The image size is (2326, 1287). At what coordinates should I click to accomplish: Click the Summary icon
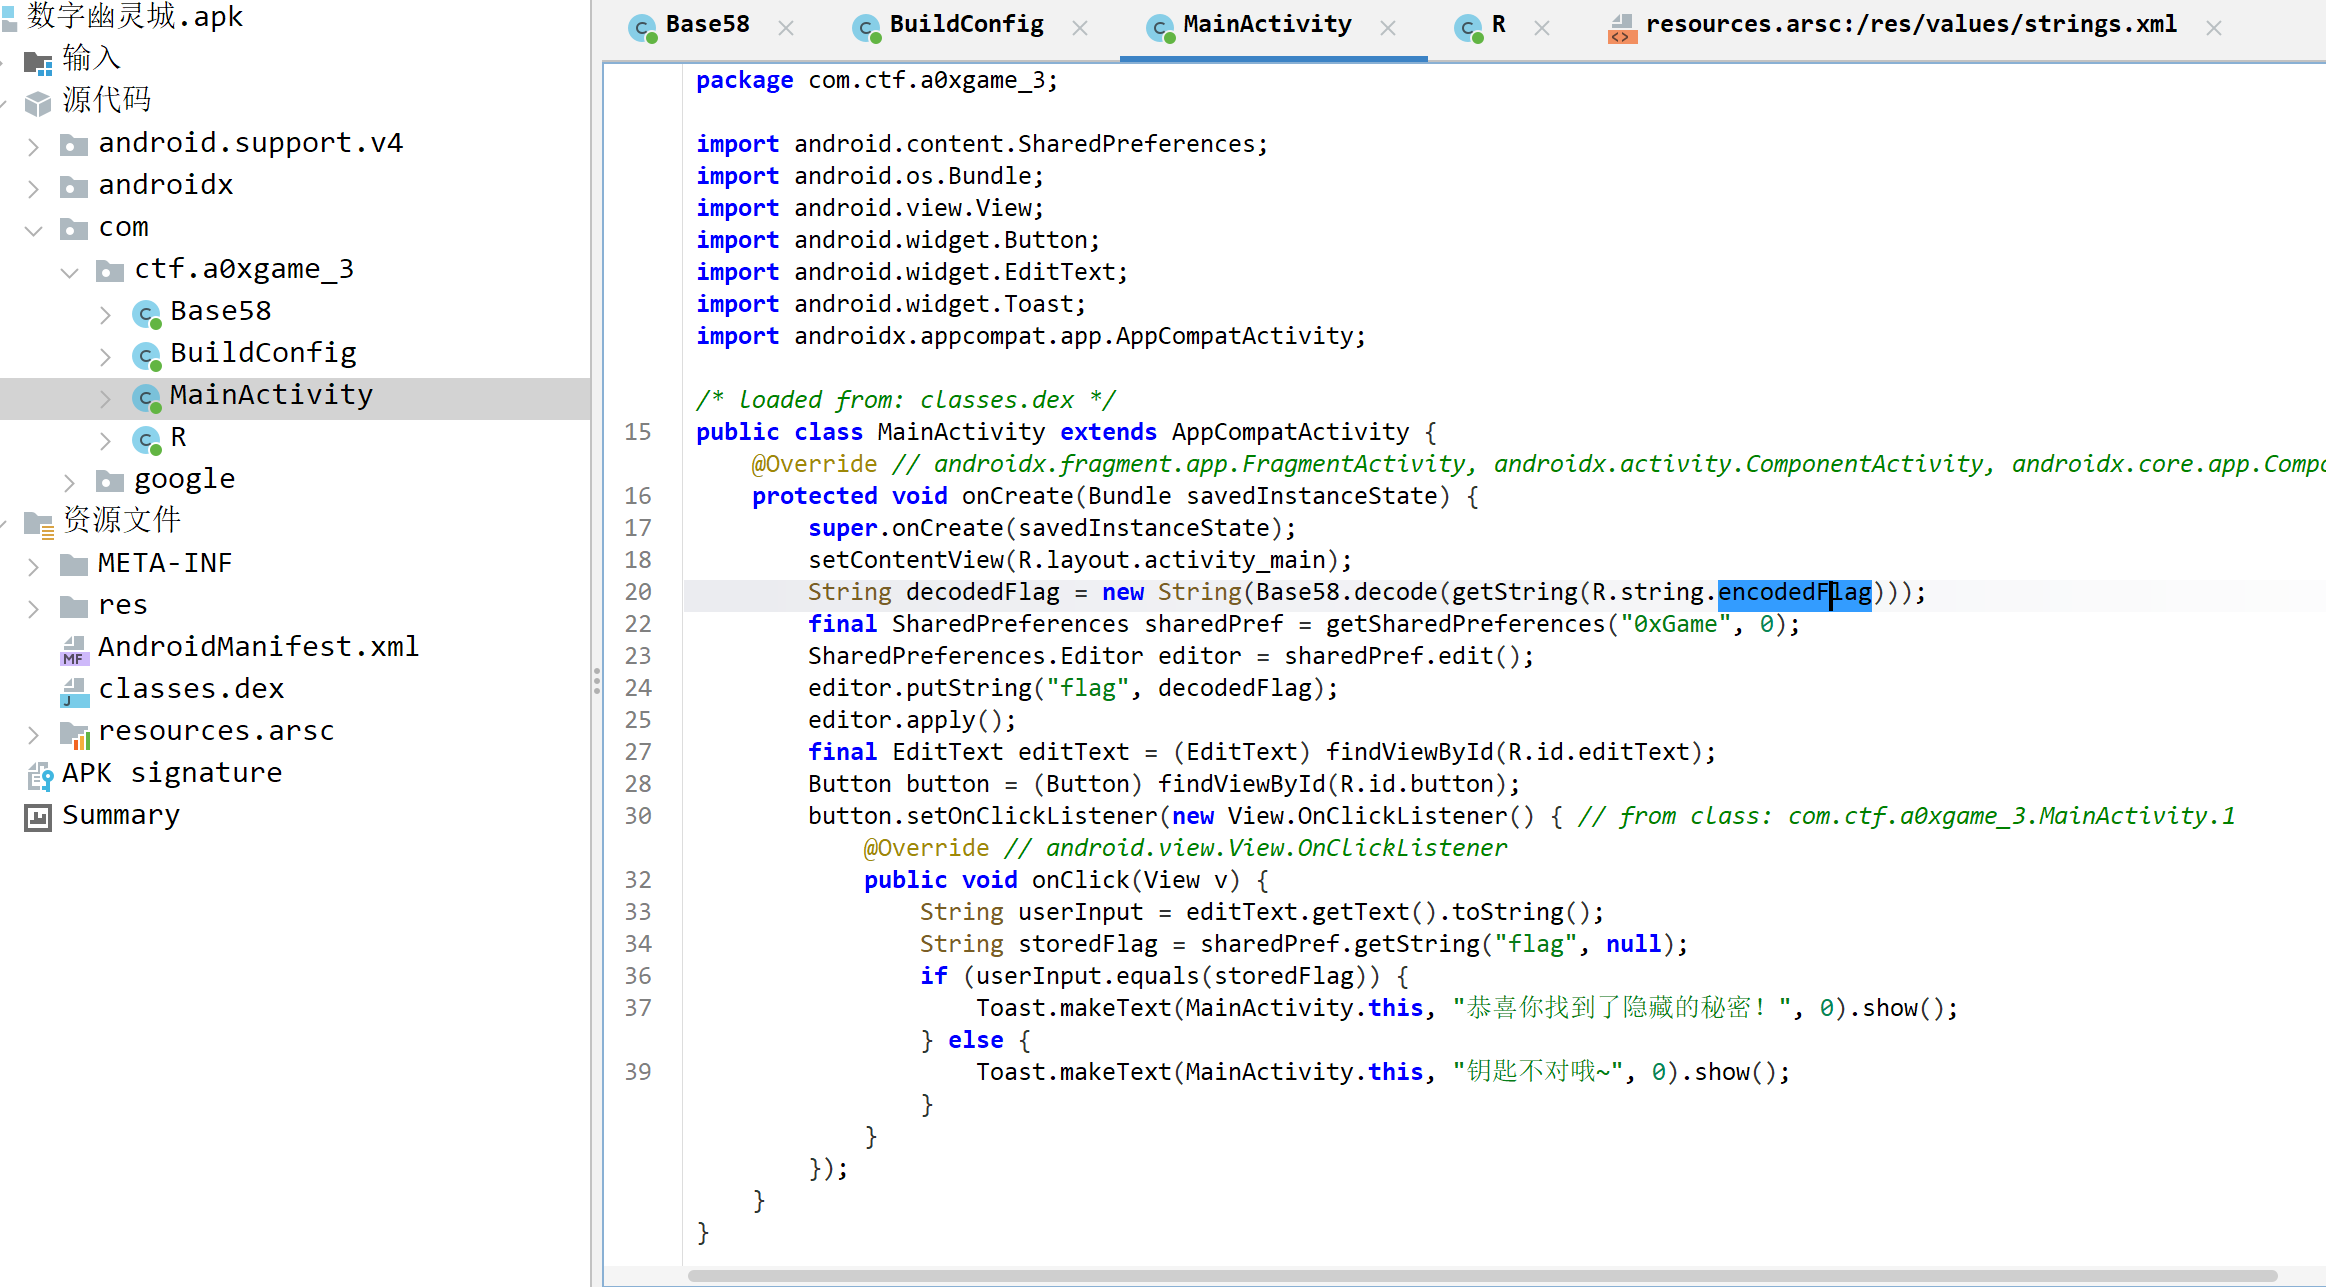(38, 818)
